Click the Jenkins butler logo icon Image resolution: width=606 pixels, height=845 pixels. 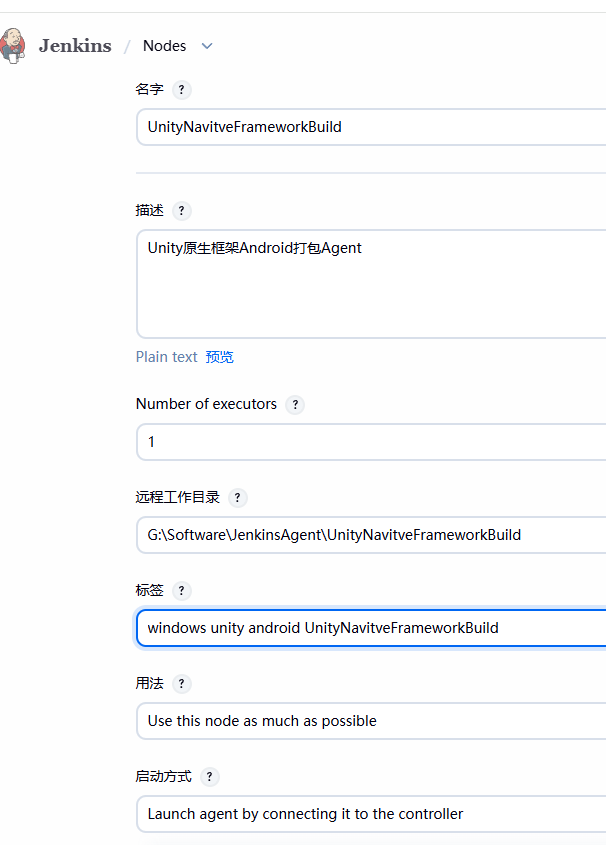[12, 46]
